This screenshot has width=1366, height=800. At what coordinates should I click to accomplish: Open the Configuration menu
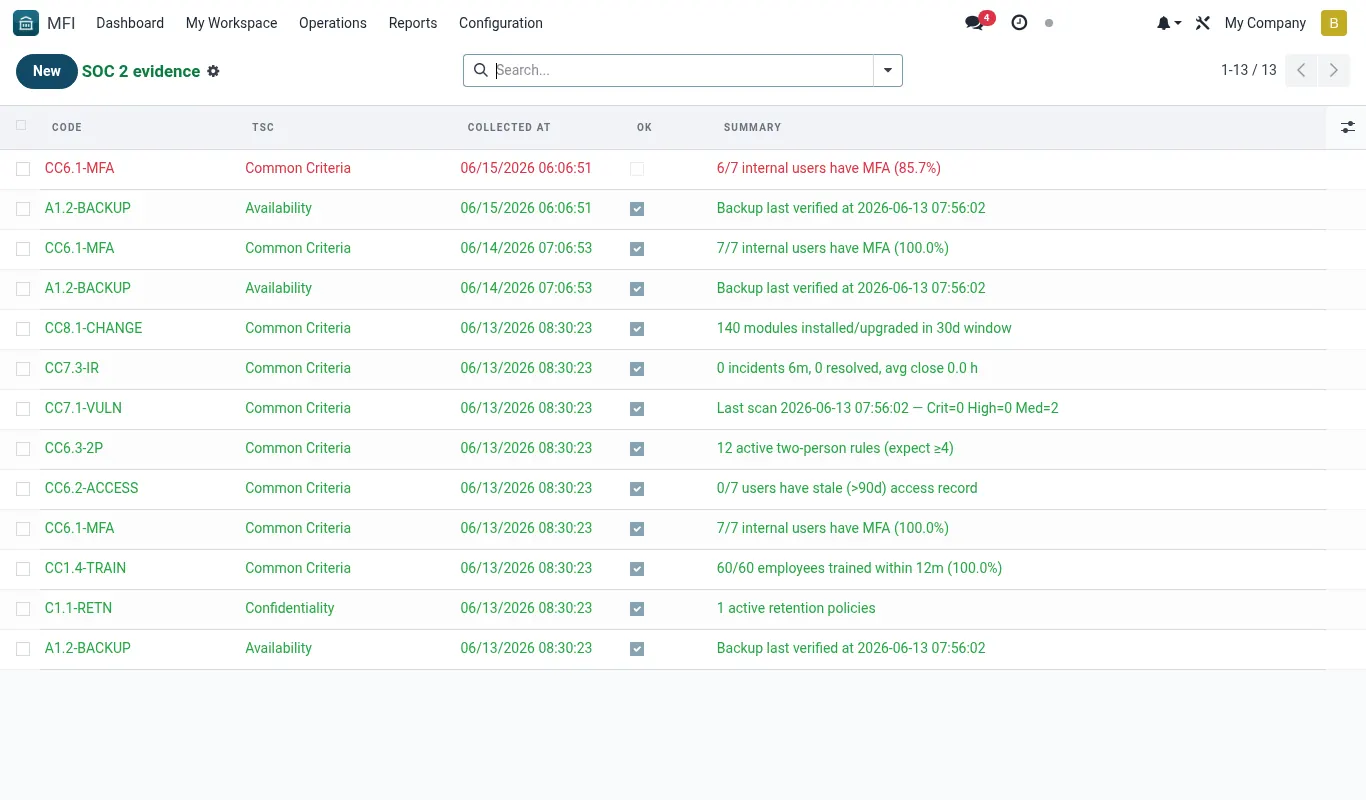501,23
